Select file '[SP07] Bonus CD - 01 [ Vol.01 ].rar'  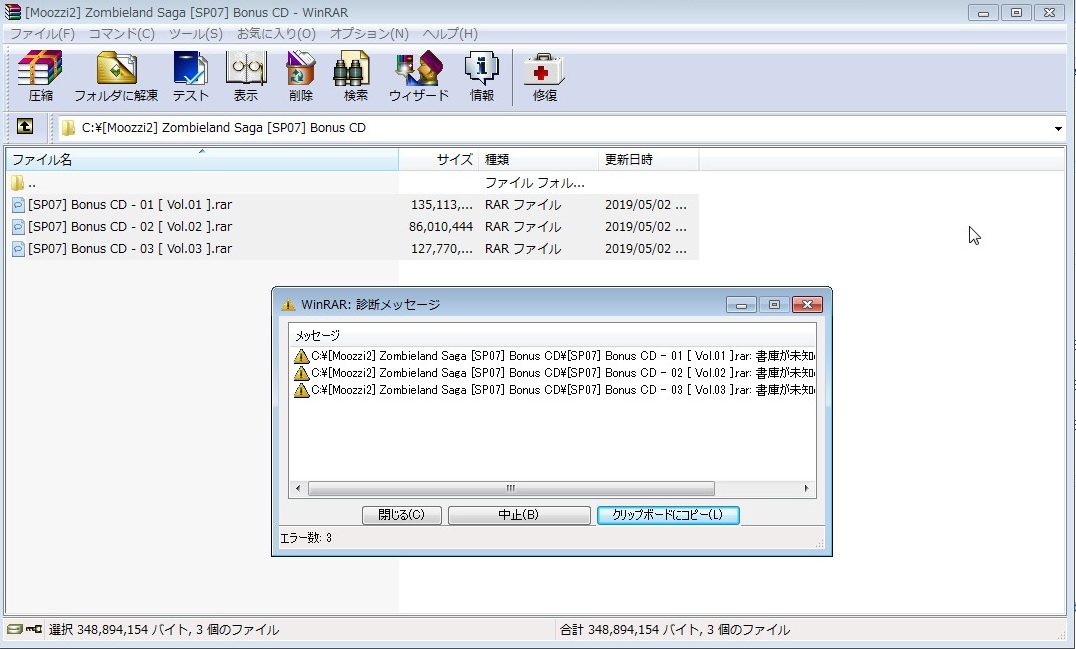click(x=130, y=205)
